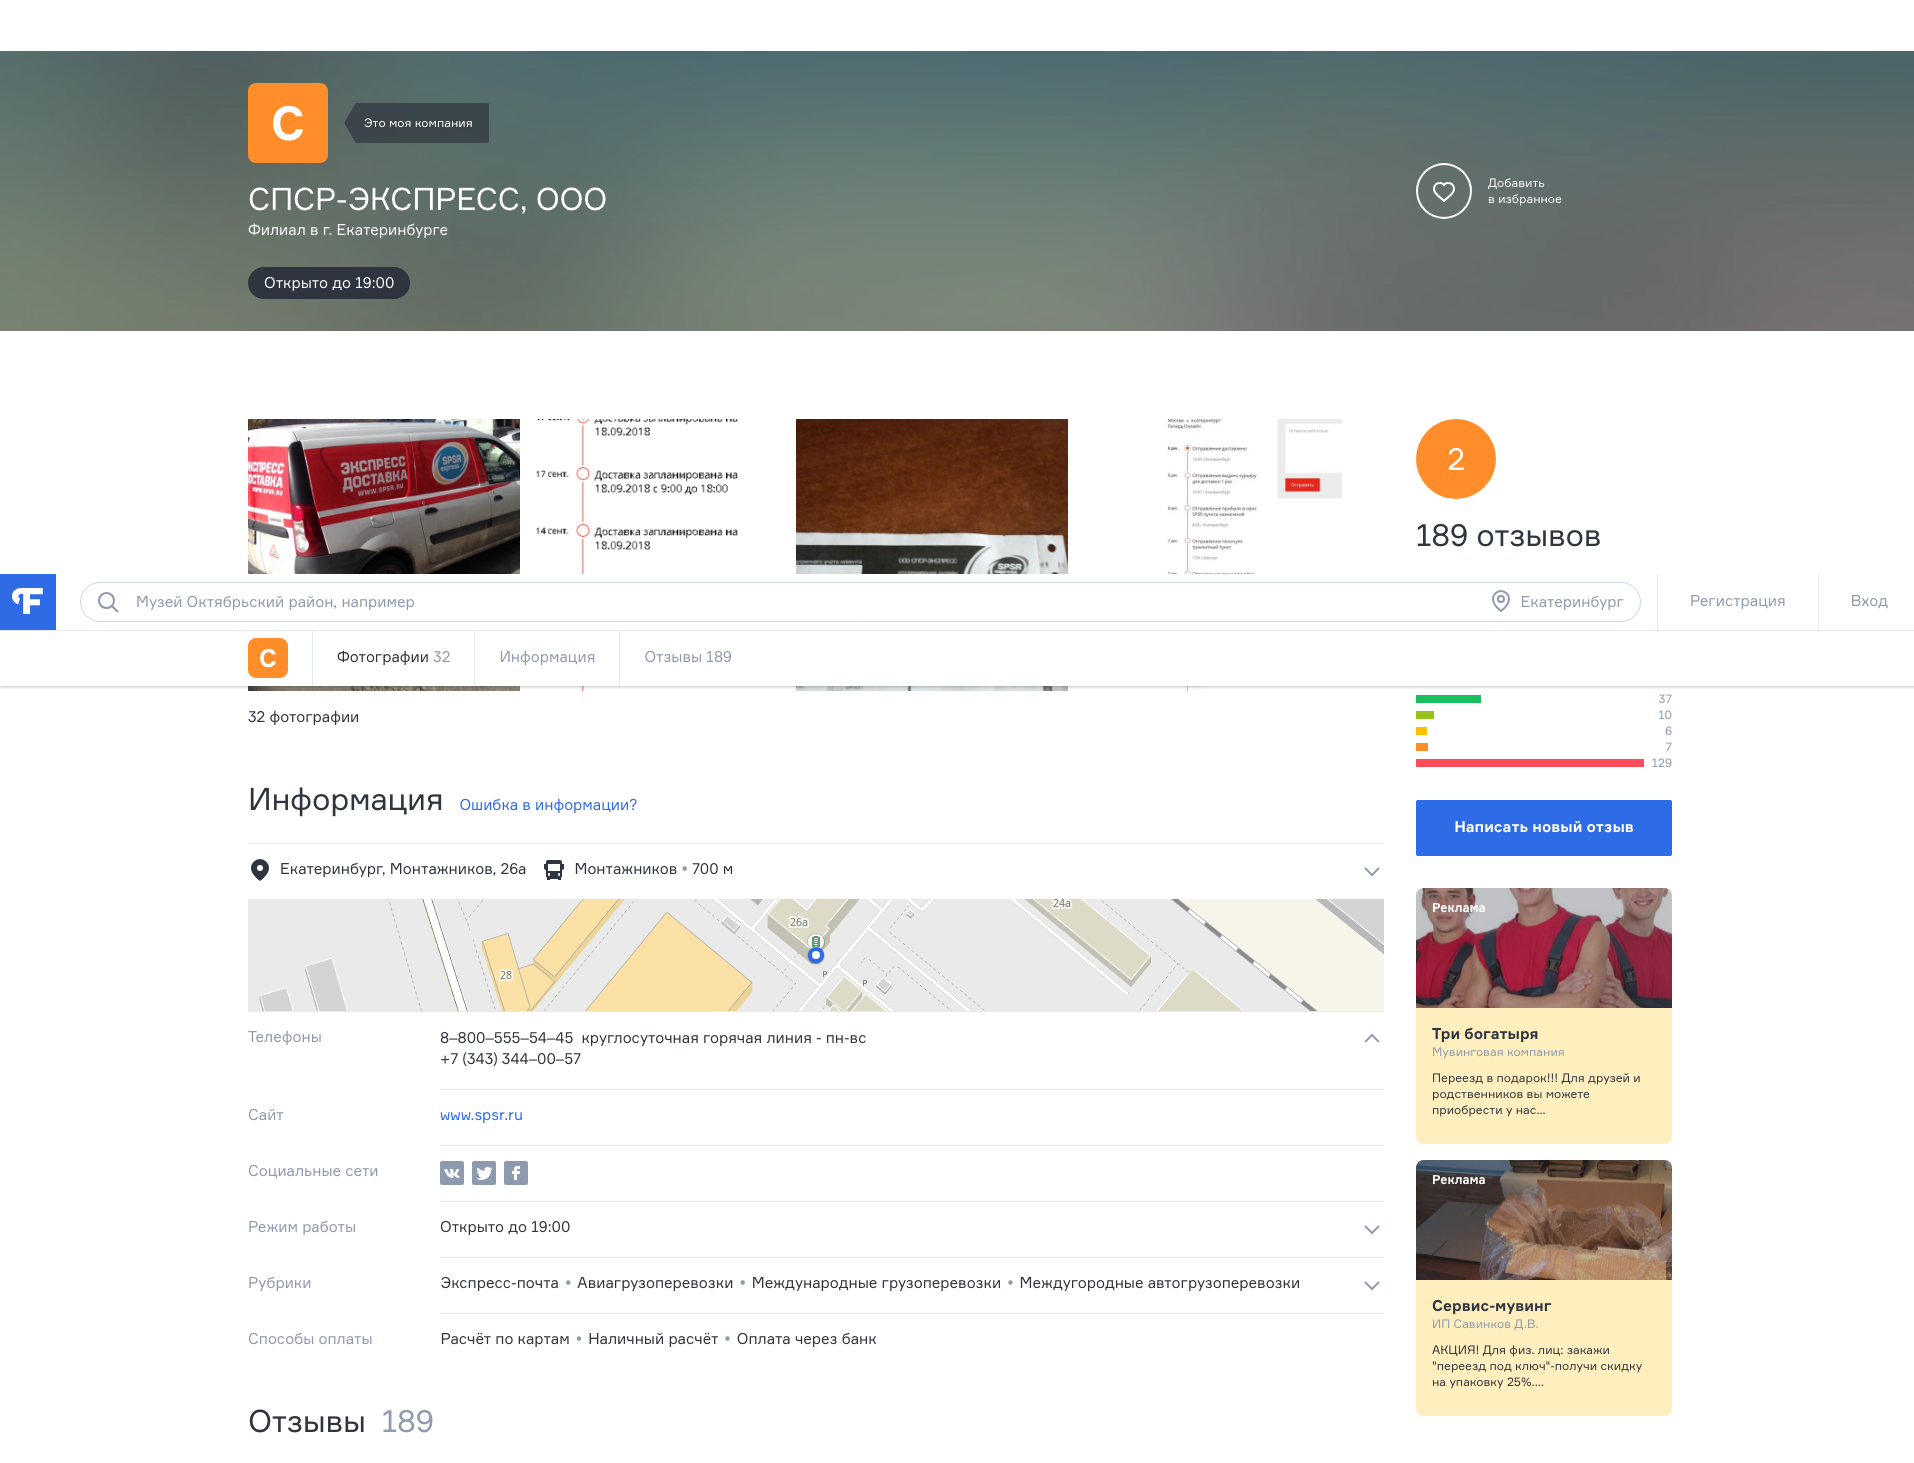This screenshot has height=1463, width=1914.
Task: Click the large orange company logo
Action: [288, 123]
